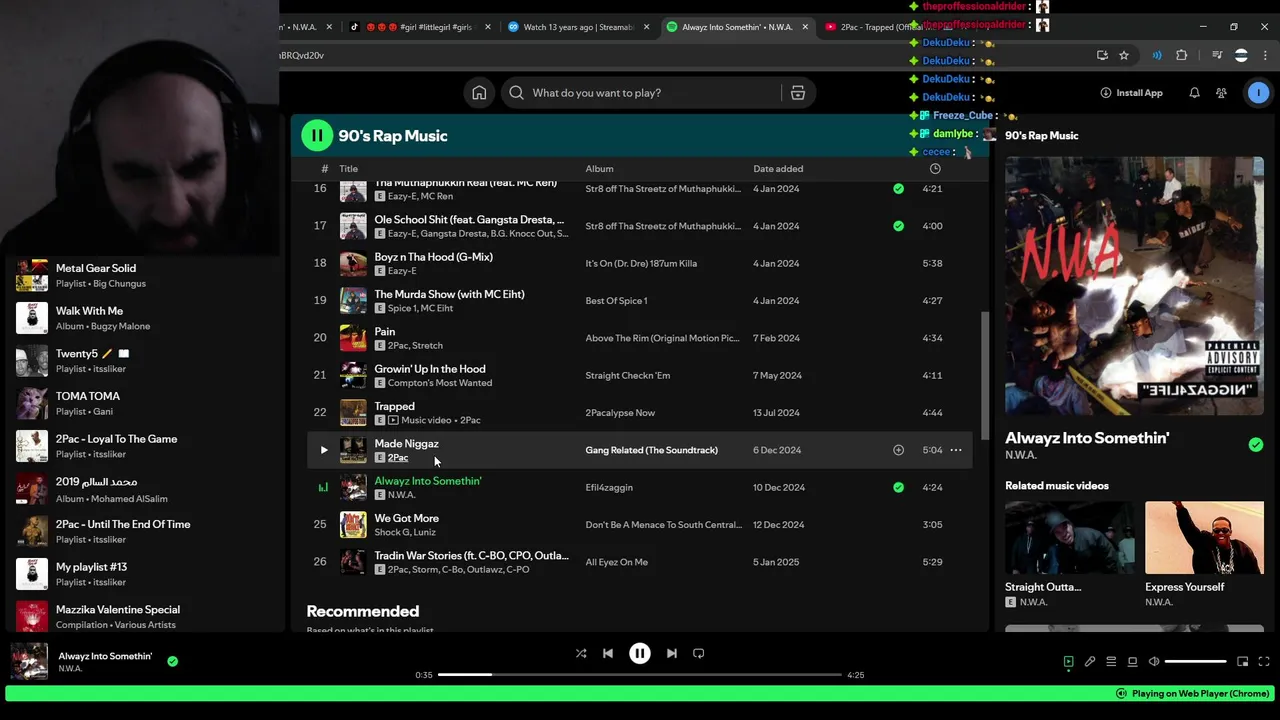The width and height of the screenshot is (1280, 720).
Task: Open the notifications bell
Action: coord(1194,93)
